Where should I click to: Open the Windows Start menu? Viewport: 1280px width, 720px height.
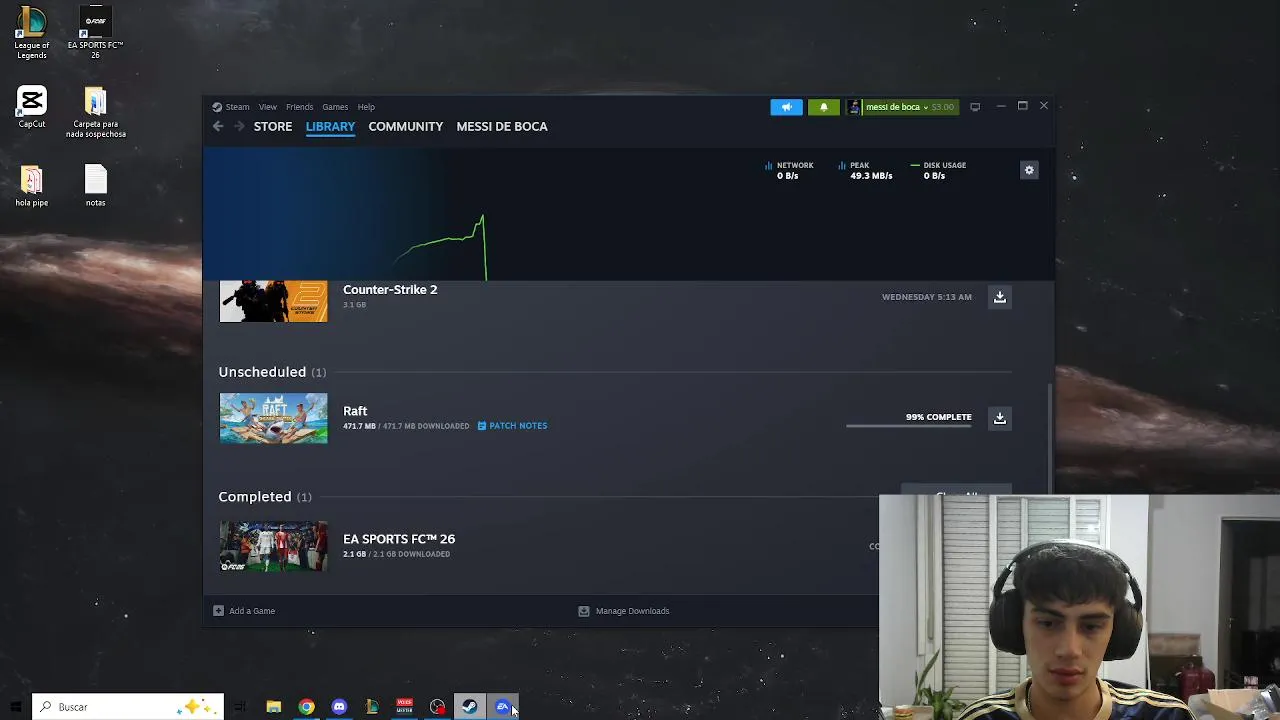pyautogui.click(x=15, y=707)
